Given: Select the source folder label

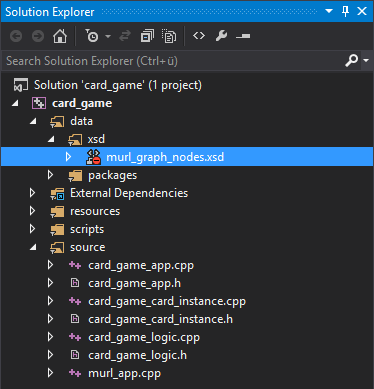Looking at the screenshot, I should [88, 247].
